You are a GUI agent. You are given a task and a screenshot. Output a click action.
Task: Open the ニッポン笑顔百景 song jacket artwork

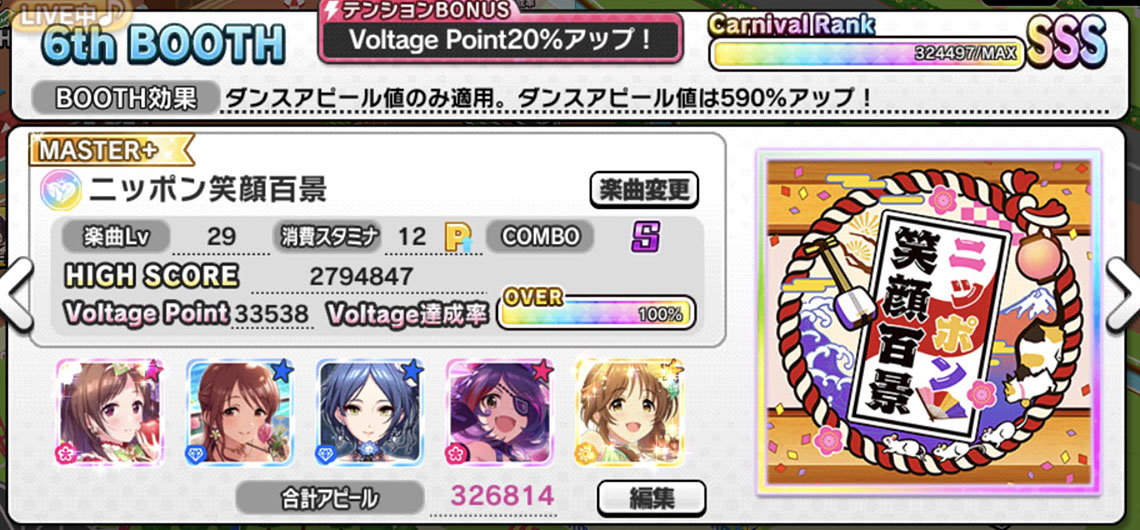tap(928, 322)
